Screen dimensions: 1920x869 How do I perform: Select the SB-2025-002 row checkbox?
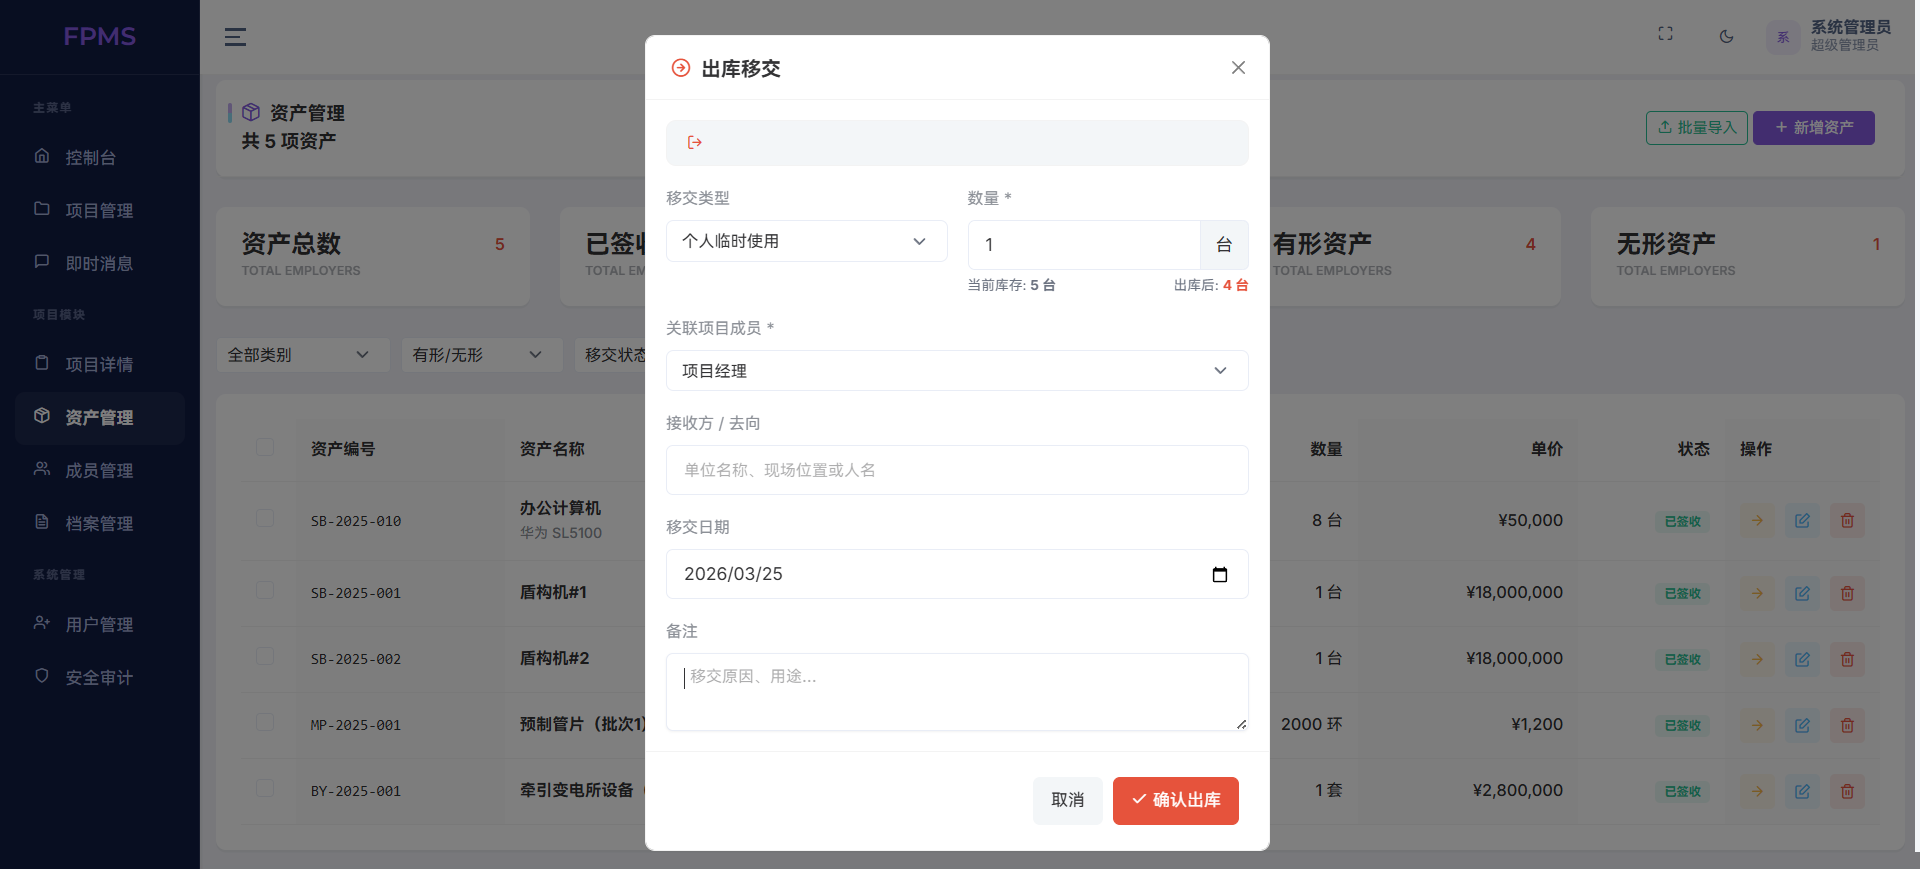click(265, 656)
